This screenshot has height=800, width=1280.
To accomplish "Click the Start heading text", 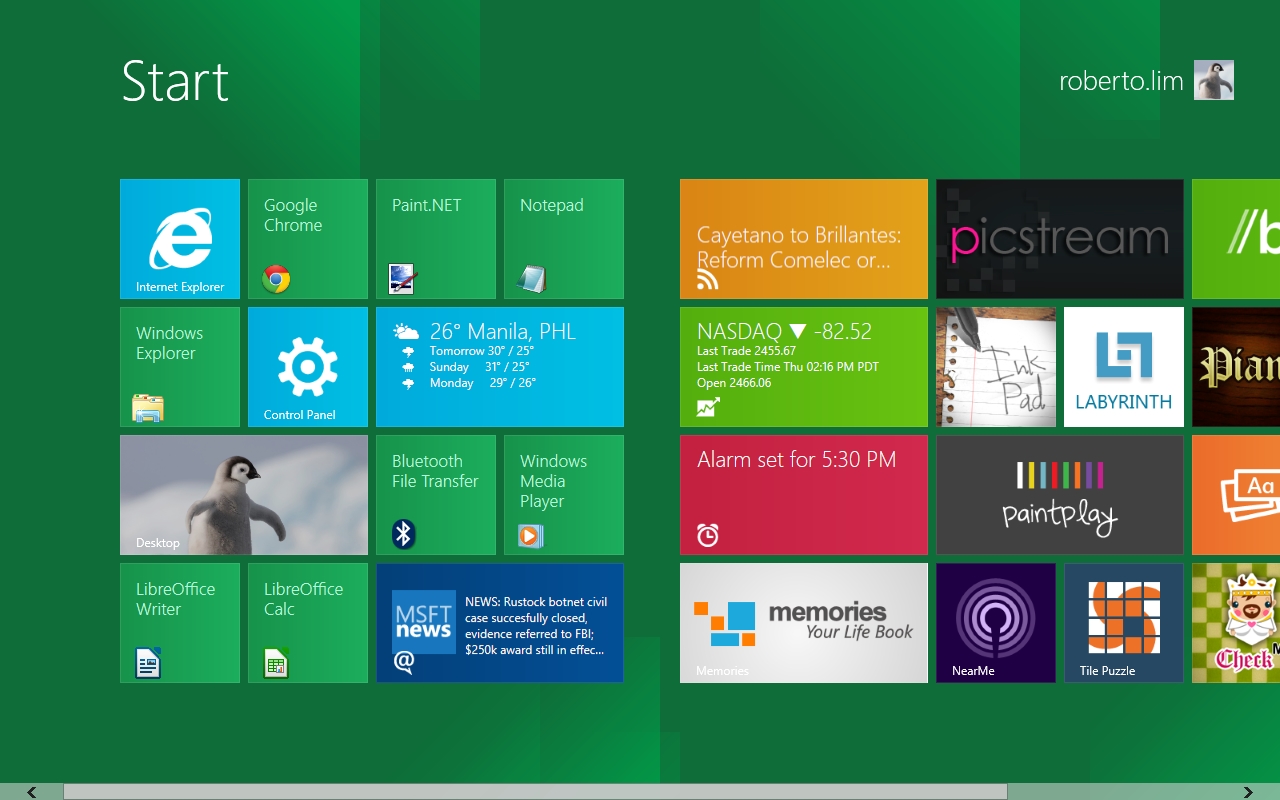I will coord(175,81).
